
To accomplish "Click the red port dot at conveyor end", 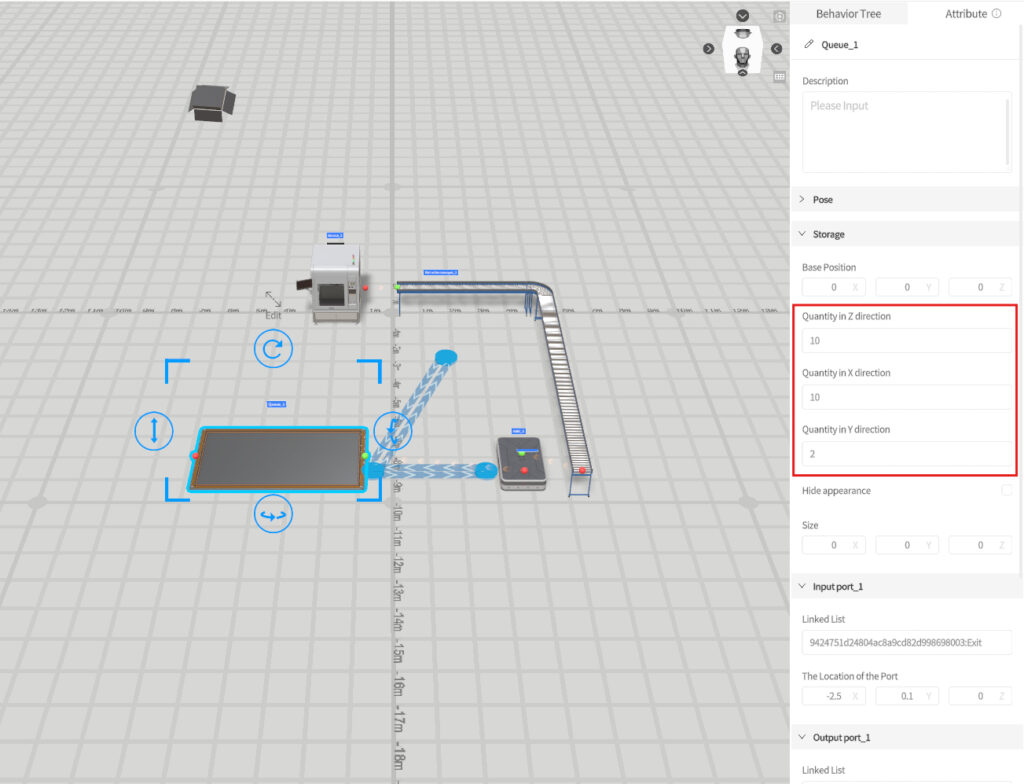I will pos(582,470).
